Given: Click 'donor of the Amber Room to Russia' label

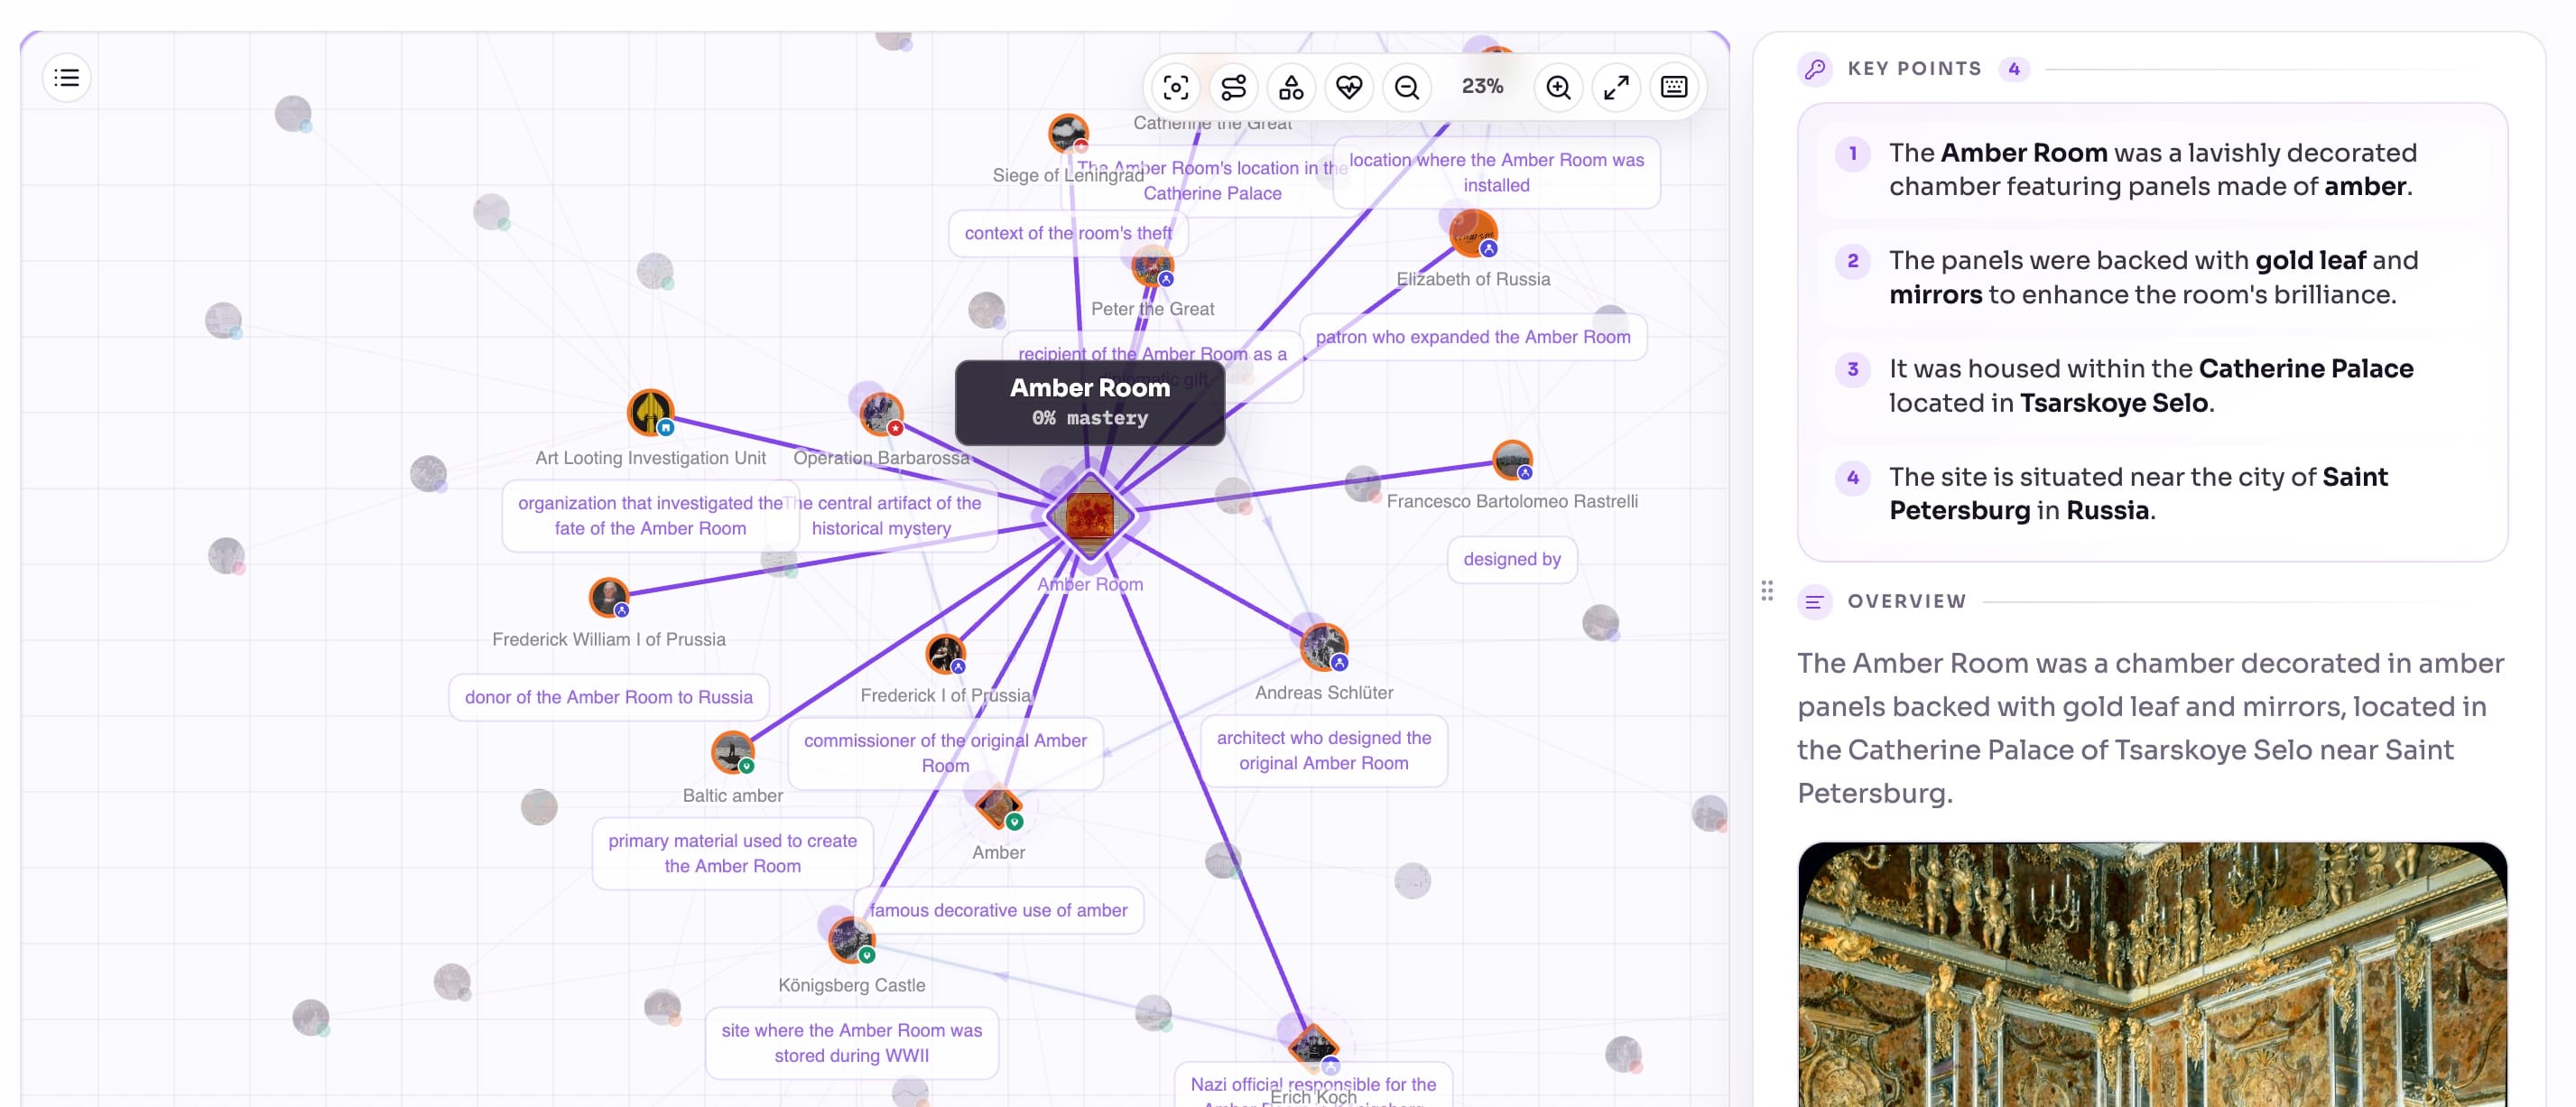Looking at the screenshot, I should click(x=609, y=697).
